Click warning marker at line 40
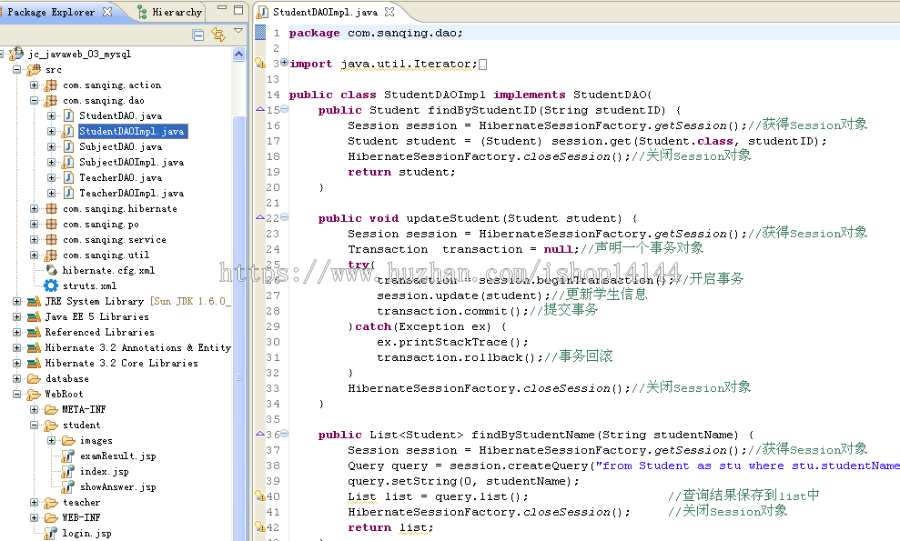The height and width of the screenshot is (541, 900). coord(260,496)
